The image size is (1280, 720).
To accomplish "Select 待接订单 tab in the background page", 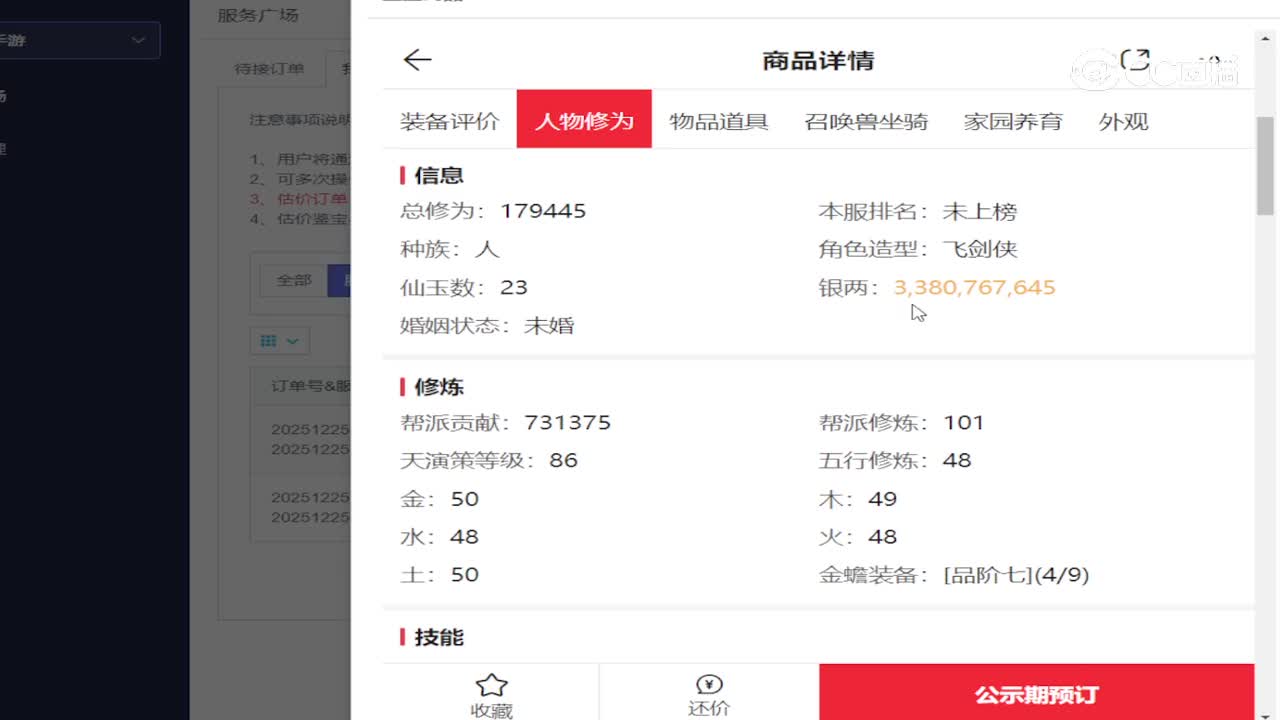I will point(269,69).
